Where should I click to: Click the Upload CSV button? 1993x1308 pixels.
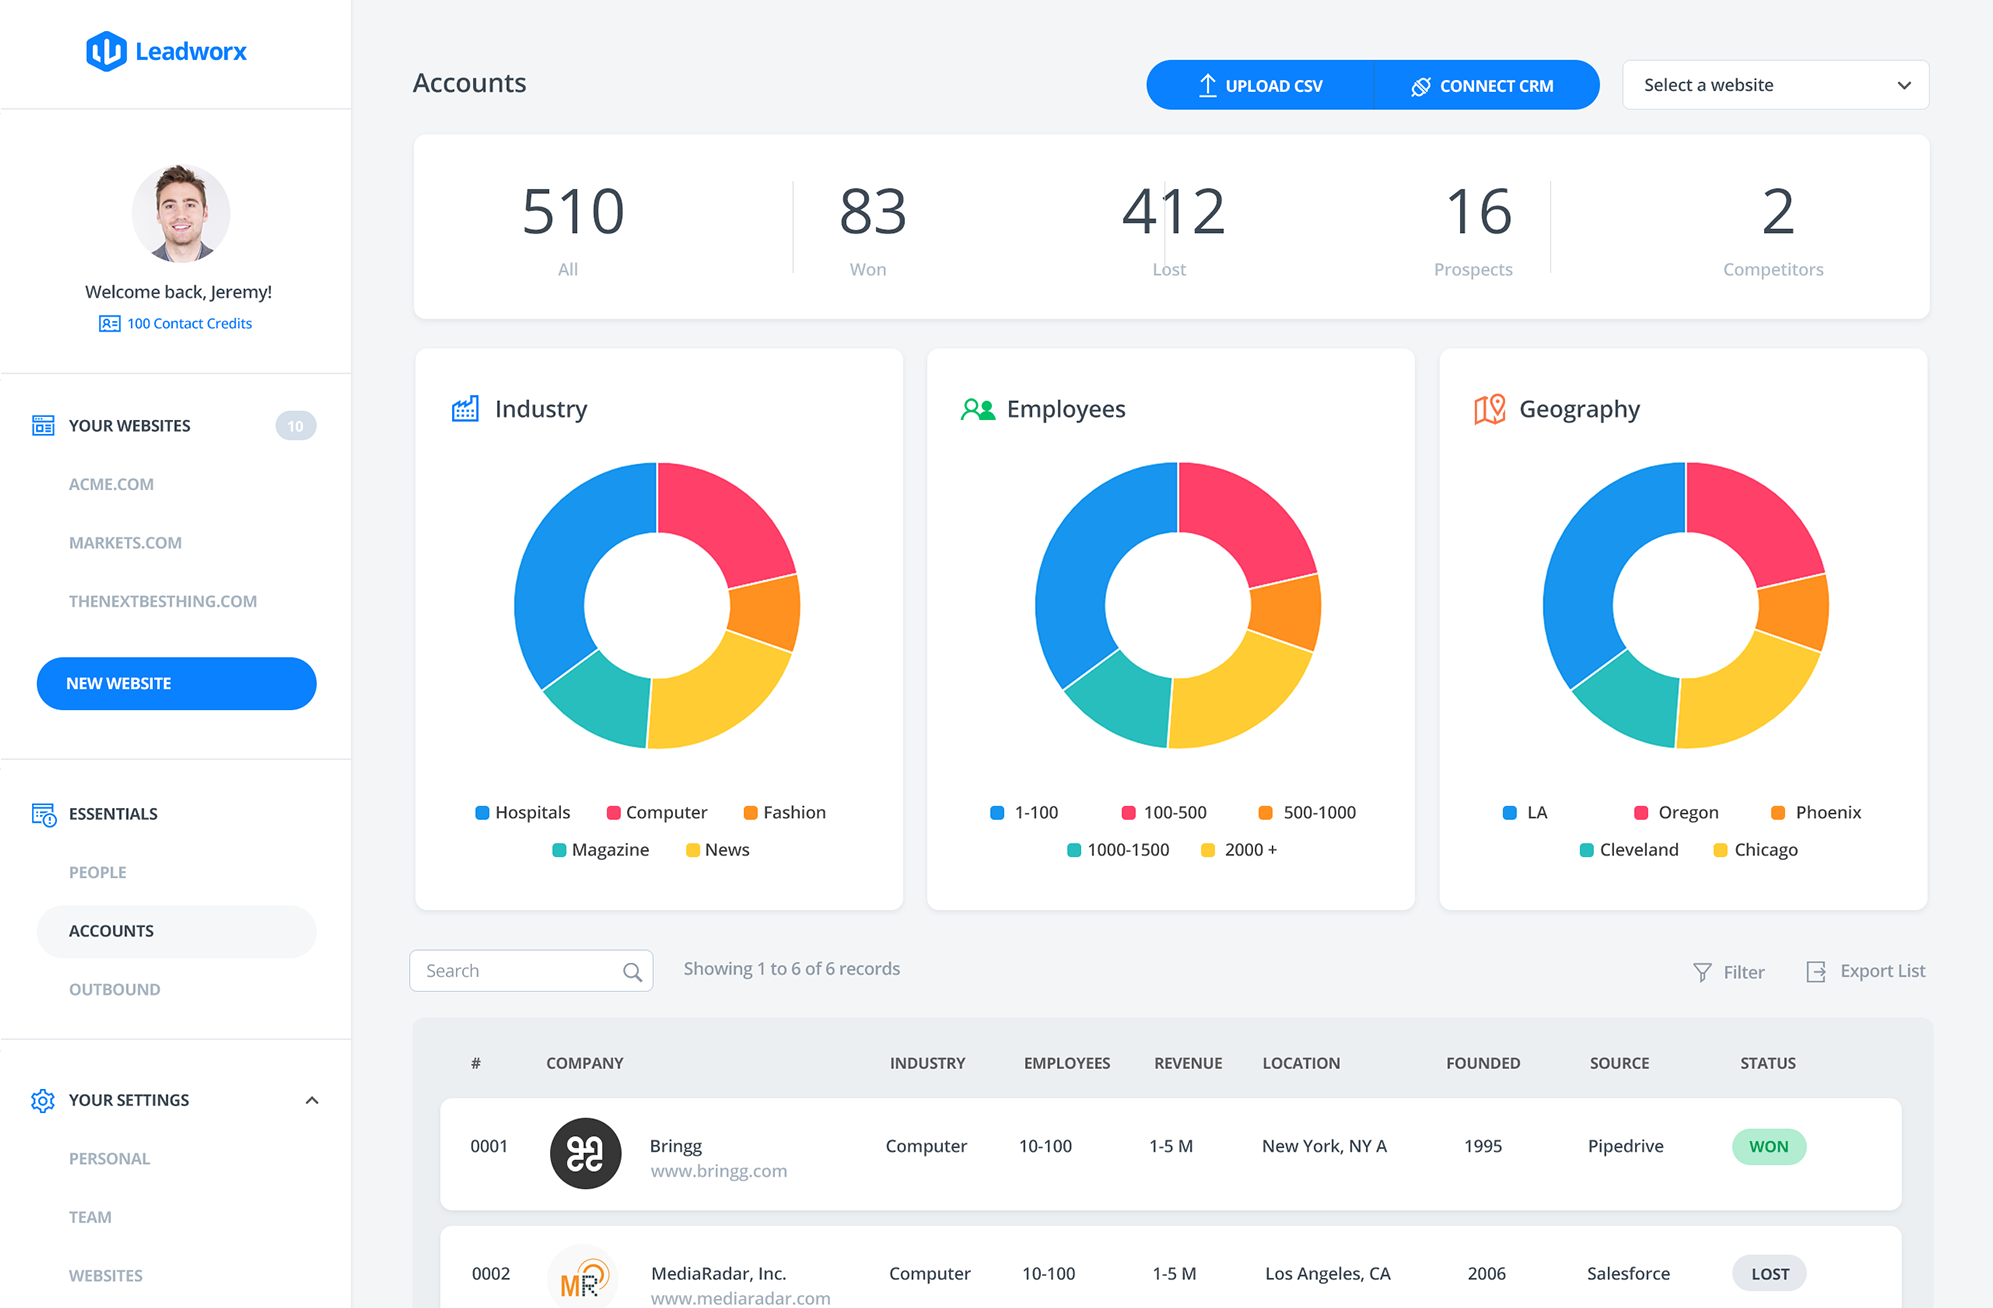tap(1260, 85)
